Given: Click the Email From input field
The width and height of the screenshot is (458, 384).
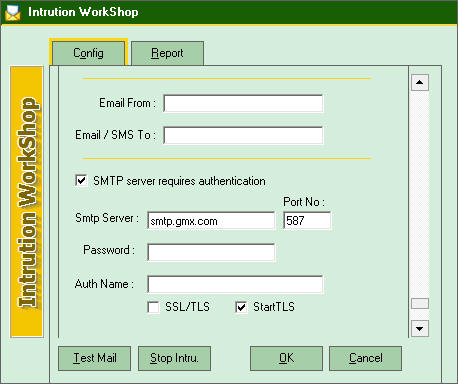Looking at the screenshot, I should coord(243,104).
